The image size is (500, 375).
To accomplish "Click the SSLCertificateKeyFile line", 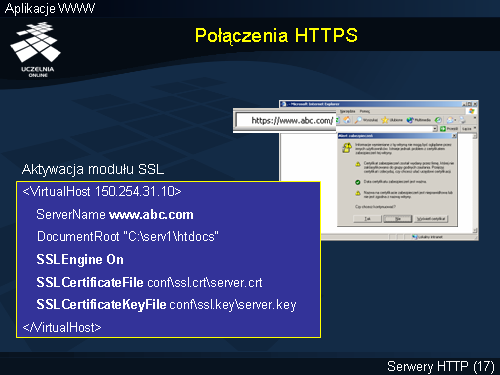I will [x=166, y=304].
